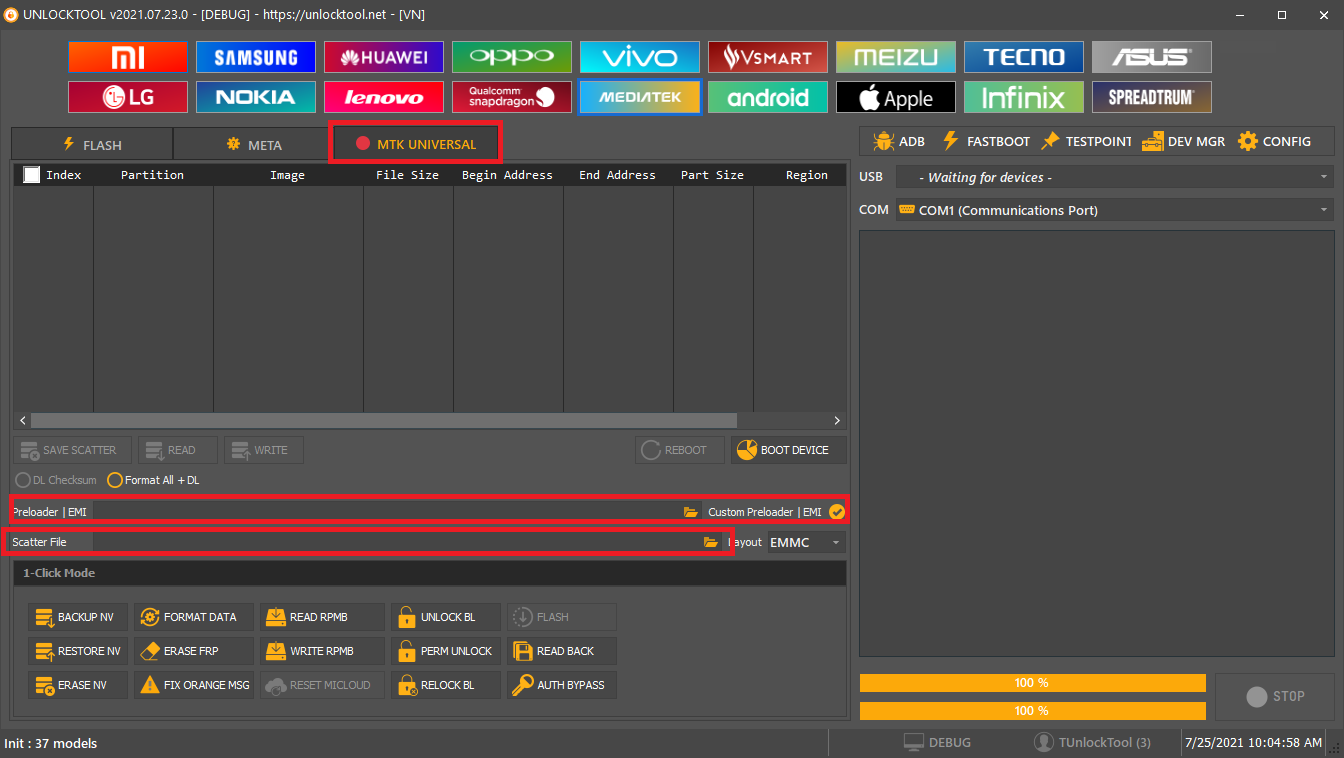The image size is (1344, 758).
Task: Open the Tecno brand section
Action: pos(1024,57)
